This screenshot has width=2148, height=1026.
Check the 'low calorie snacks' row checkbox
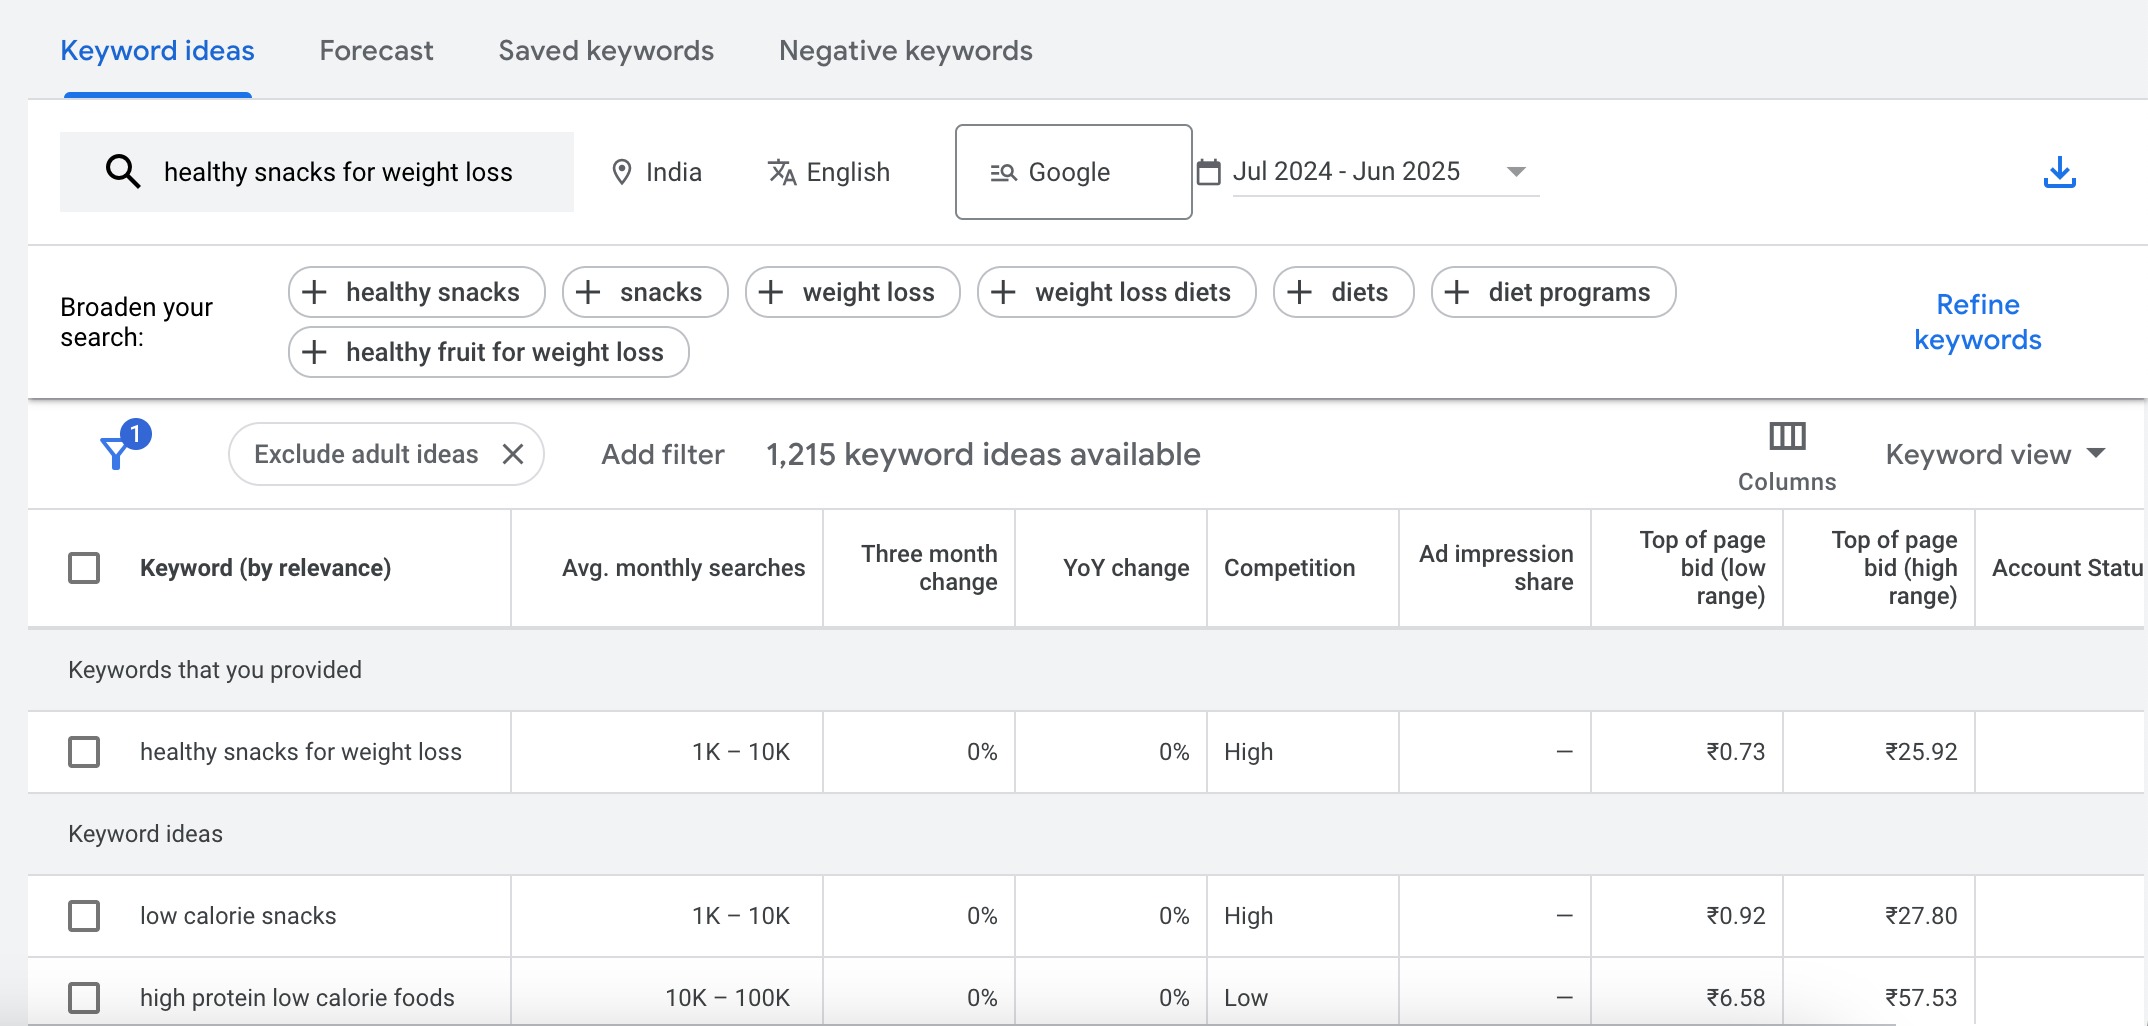(x=84, y=916)
